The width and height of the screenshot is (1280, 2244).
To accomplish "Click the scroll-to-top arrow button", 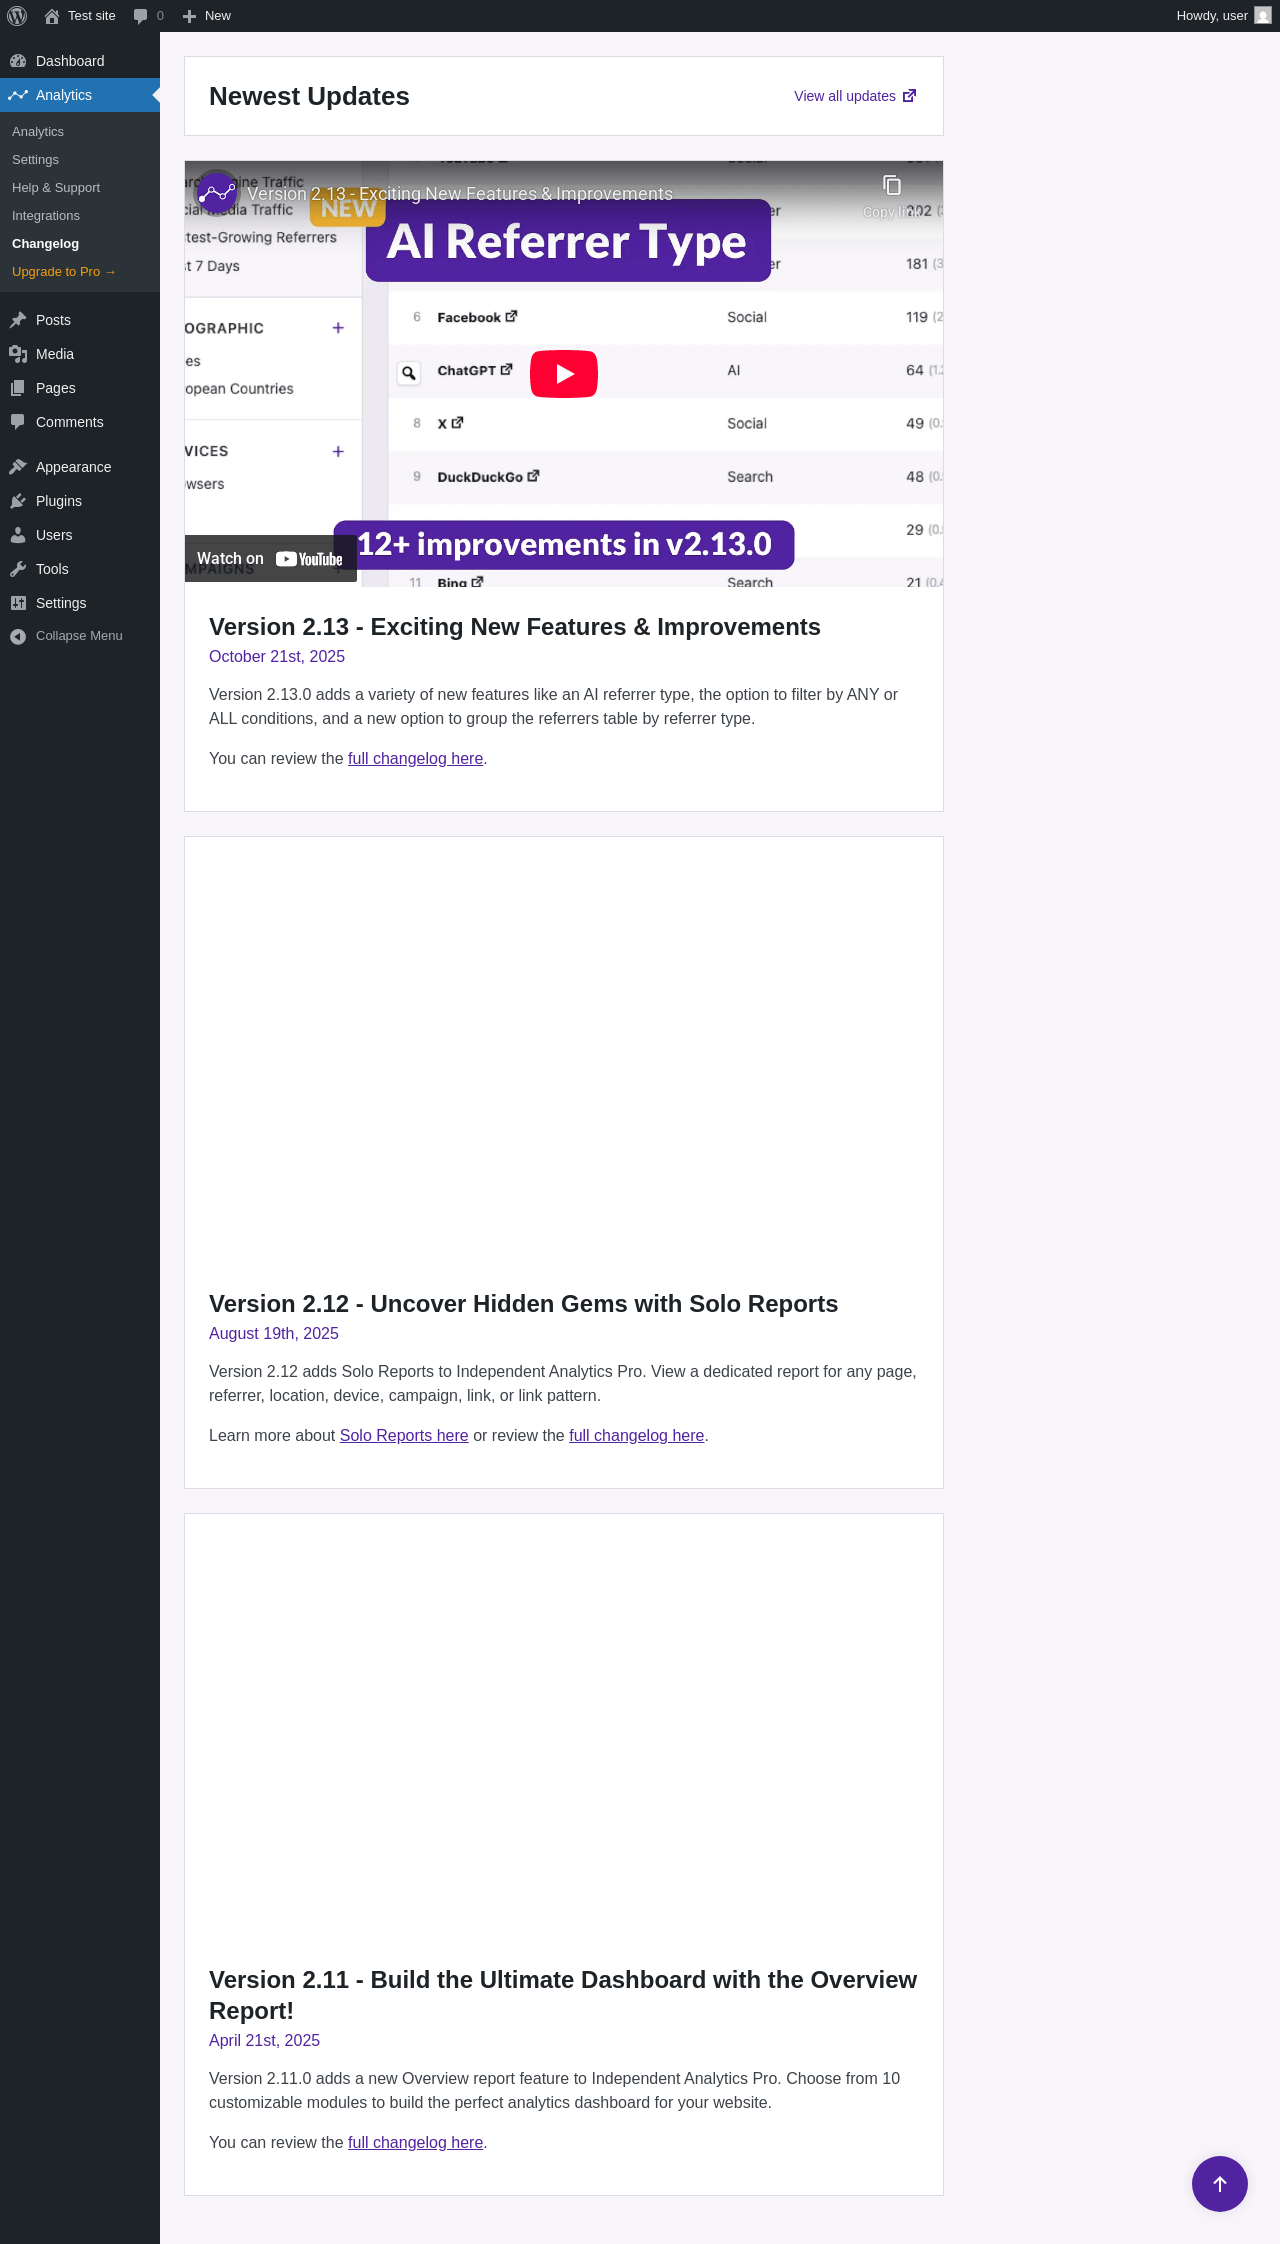I will tap(1220, 2184).
